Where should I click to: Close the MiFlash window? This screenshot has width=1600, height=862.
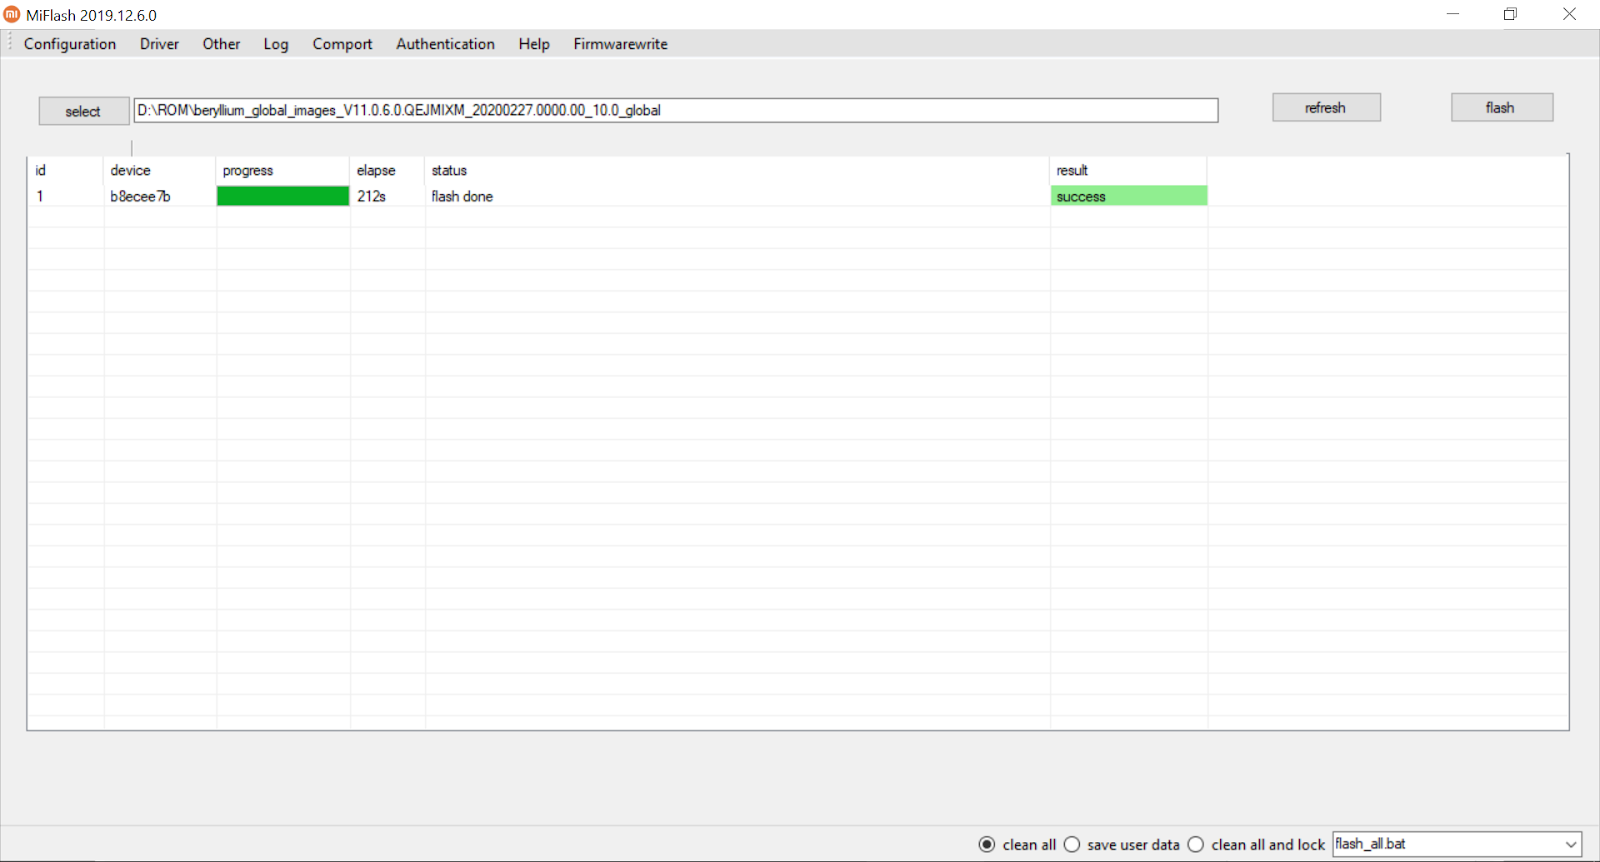[x=1569, y=14]
